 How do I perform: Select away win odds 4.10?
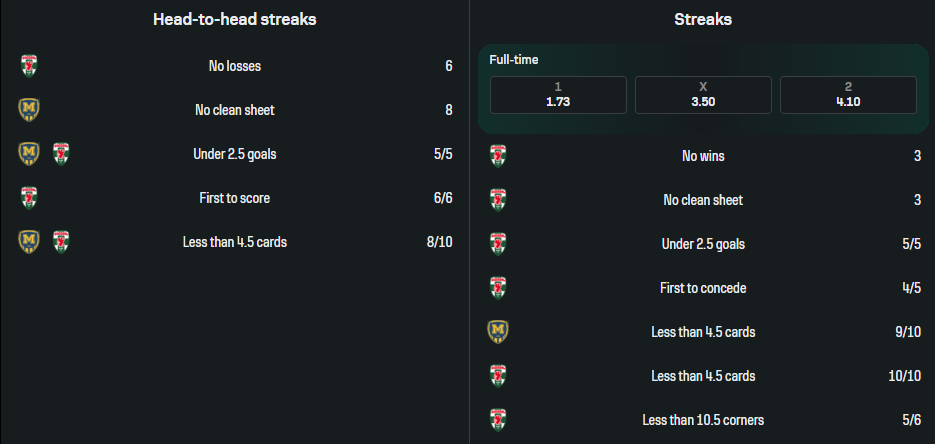coord(848,95)
